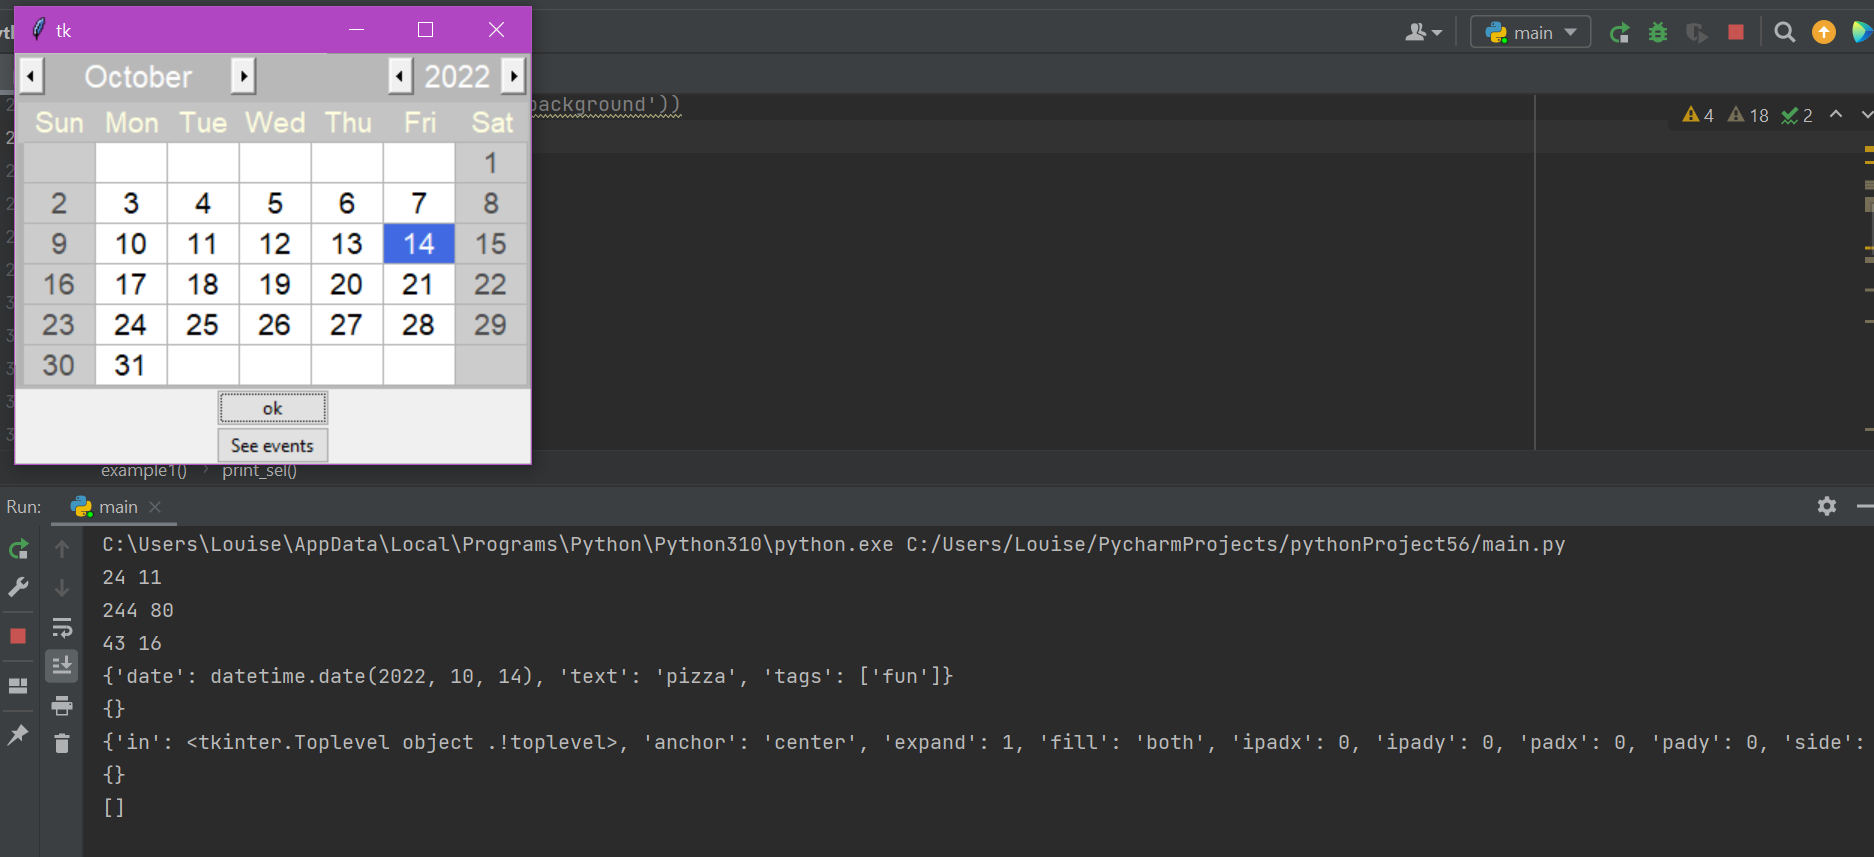Stop process from Run panel sidebar

[18, 636]
